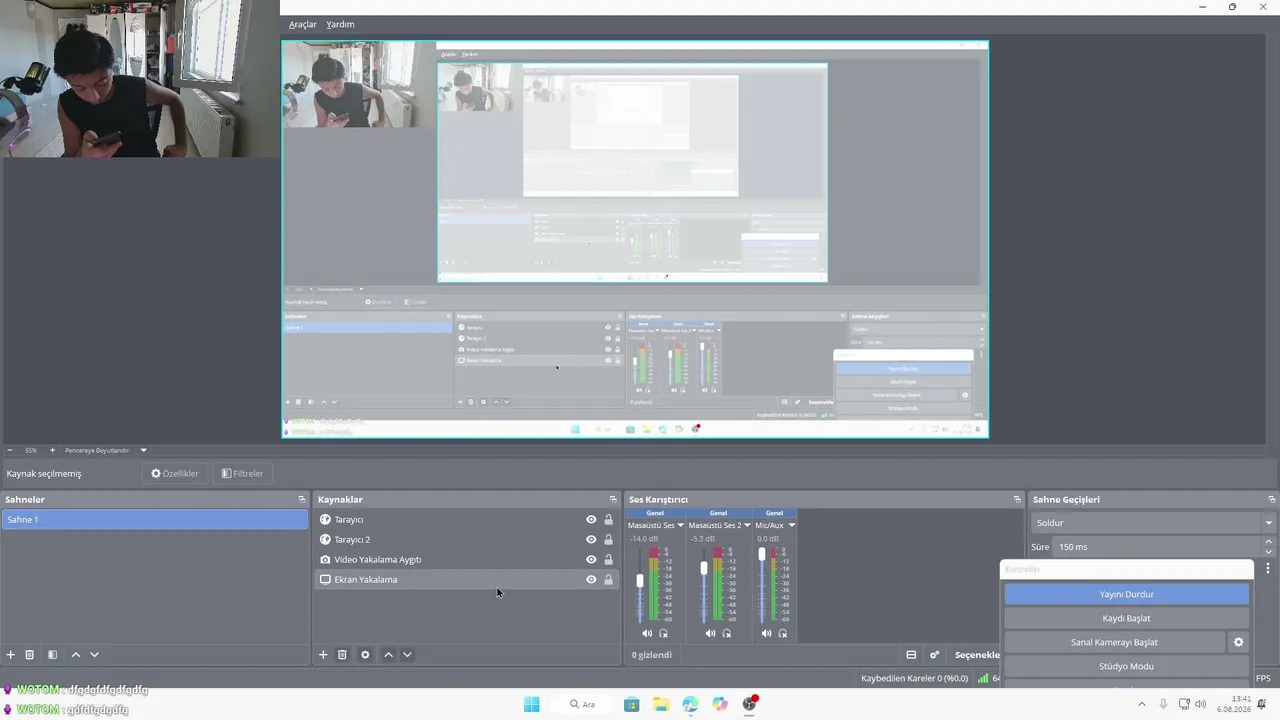1280x720 pixels.
Task: Float the Ses Karıştırıcı dock panel
Action: coord(1017,499)
